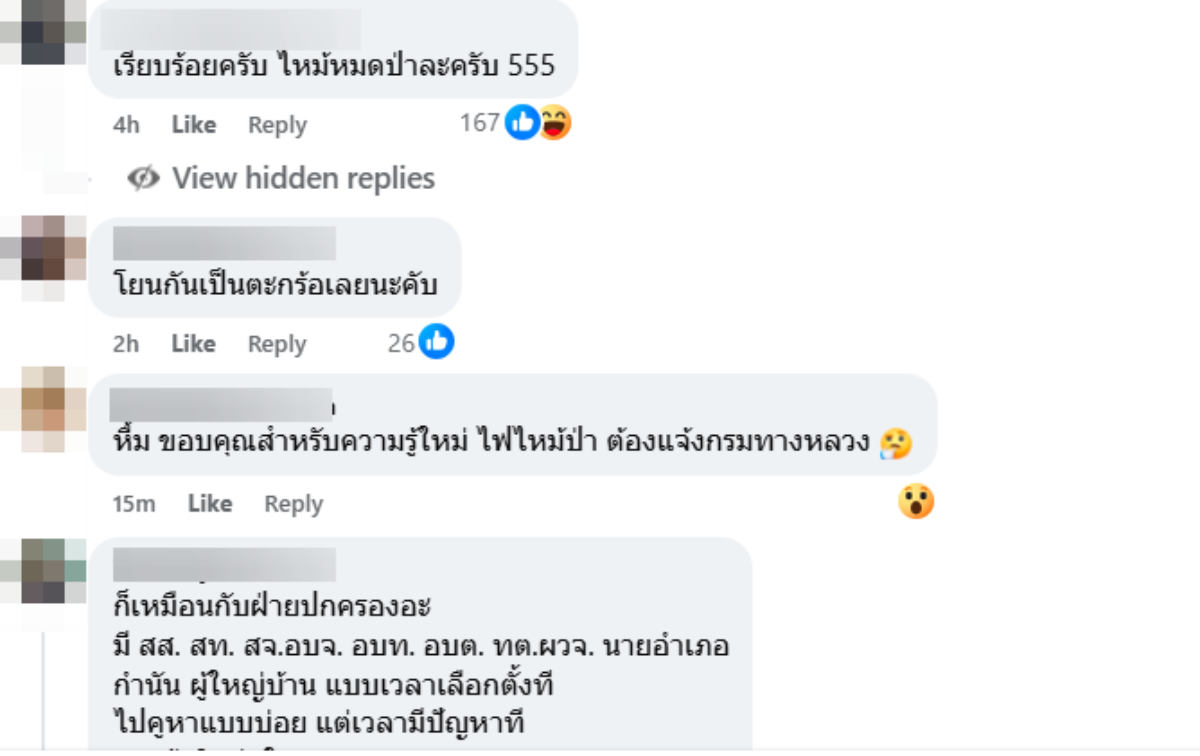Open the 2h timestamp link
The image size is (1200, 756).
coord(126,344)
